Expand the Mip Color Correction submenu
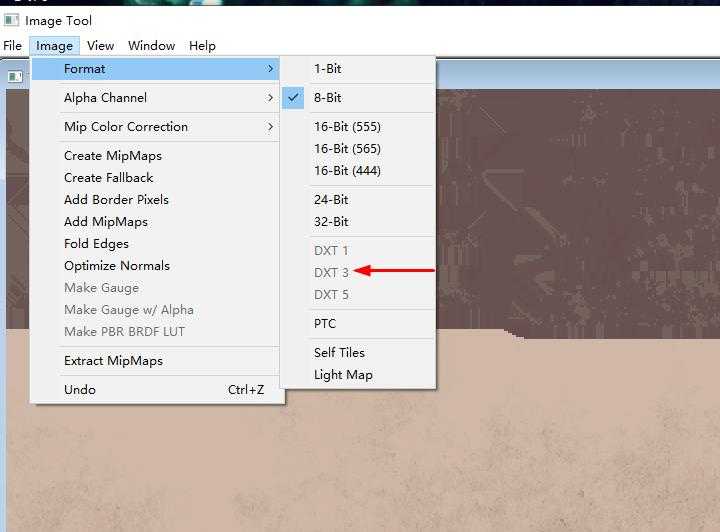This screenshot has width=720, height=532. pos(155,127)
